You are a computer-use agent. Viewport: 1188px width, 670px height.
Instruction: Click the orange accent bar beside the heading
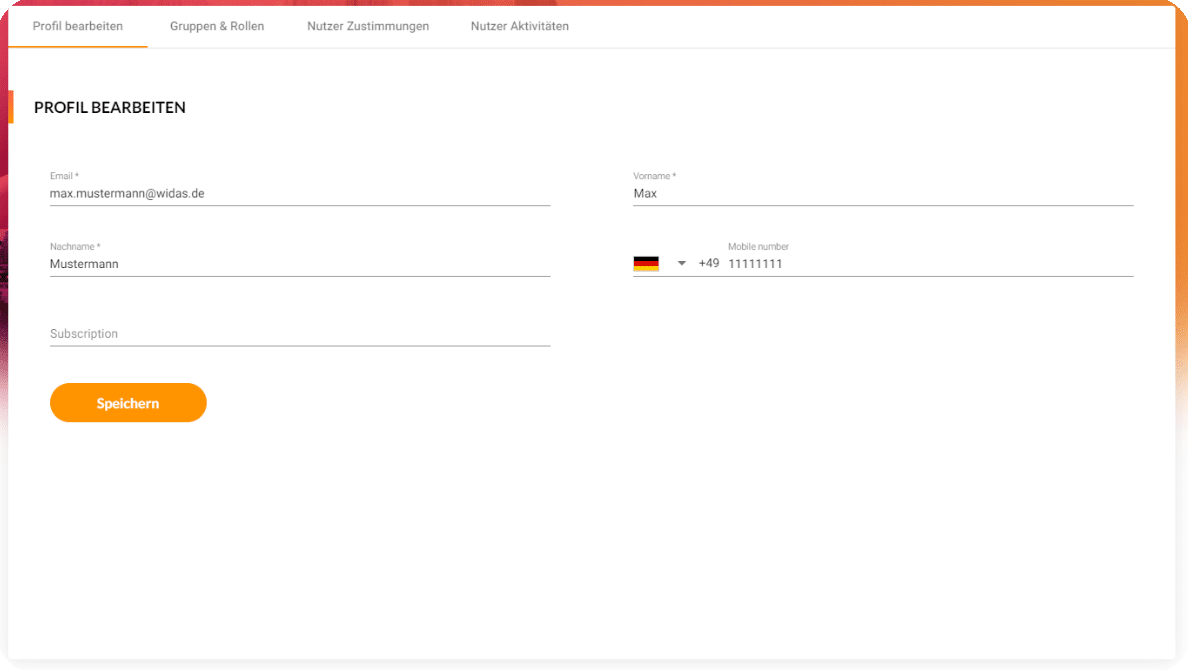tap(11, 107)
